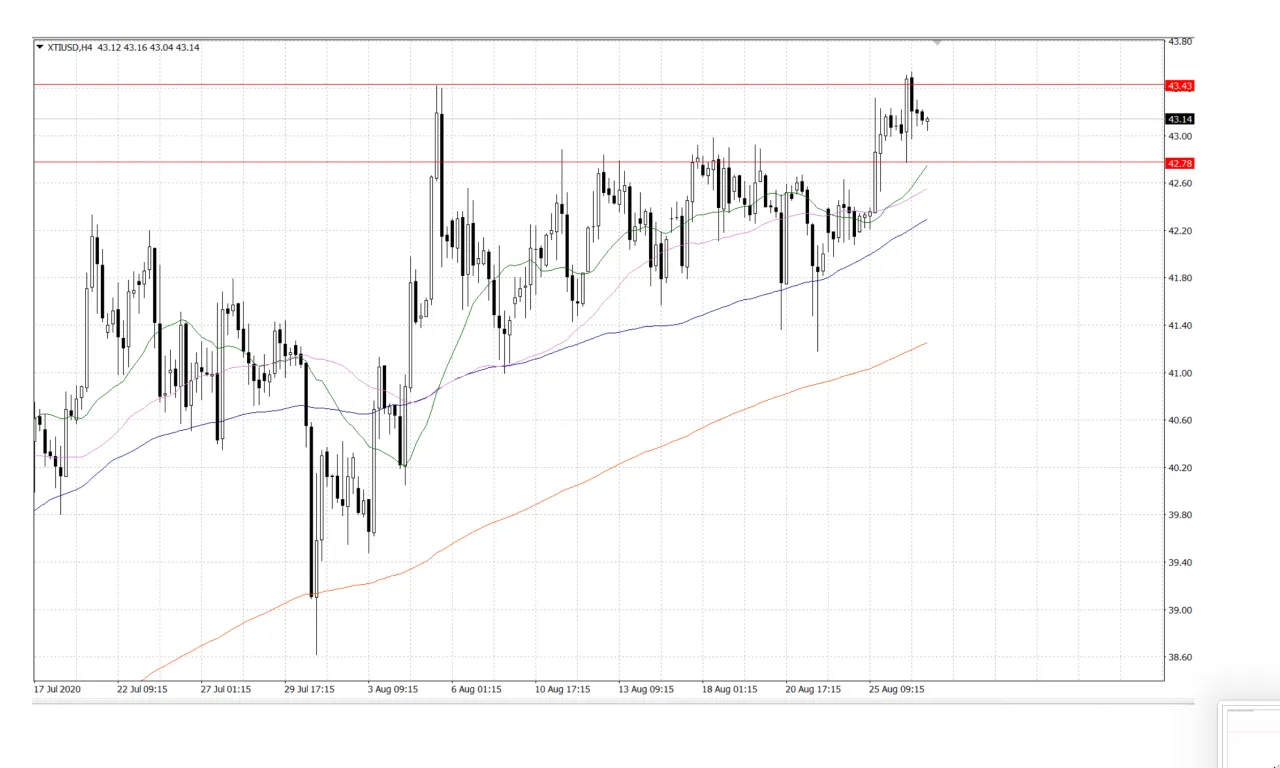Click the 10 Aug 17:15 time label
Viewport: 1280px width, 768px height.
[560, 689]
